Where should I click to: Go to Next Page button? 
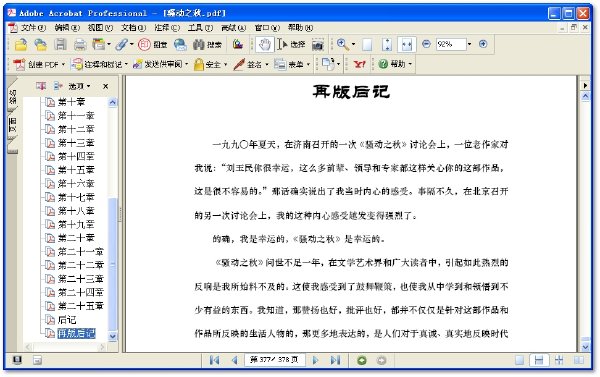tap(315, 360)
